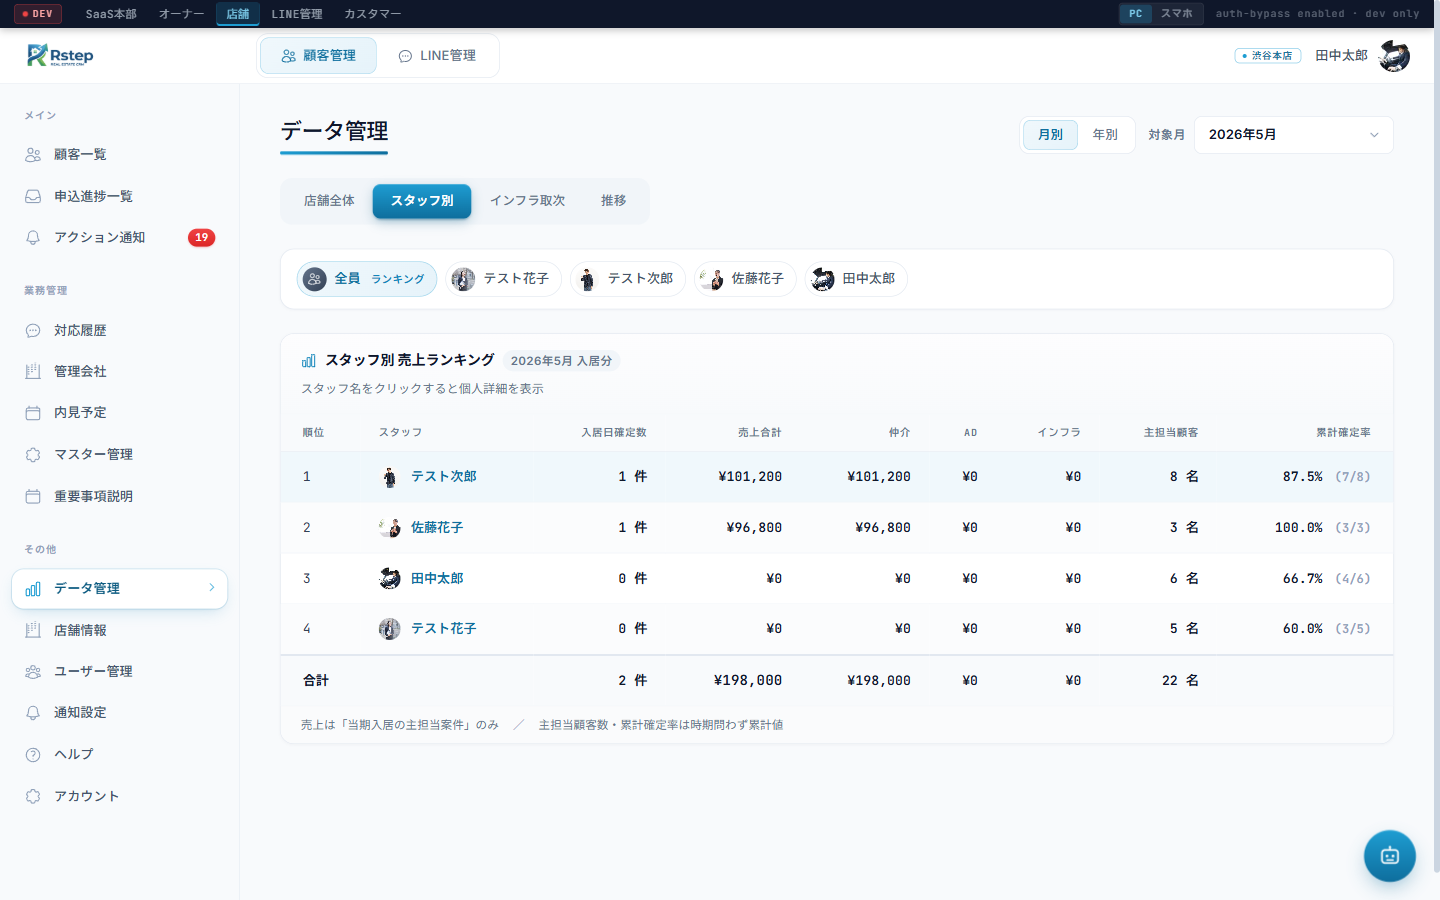Image resolution: width=1440 pixels, height=900 pixels.
Task: Click the マスター管理 gear icon
Action: coord(33,455)
